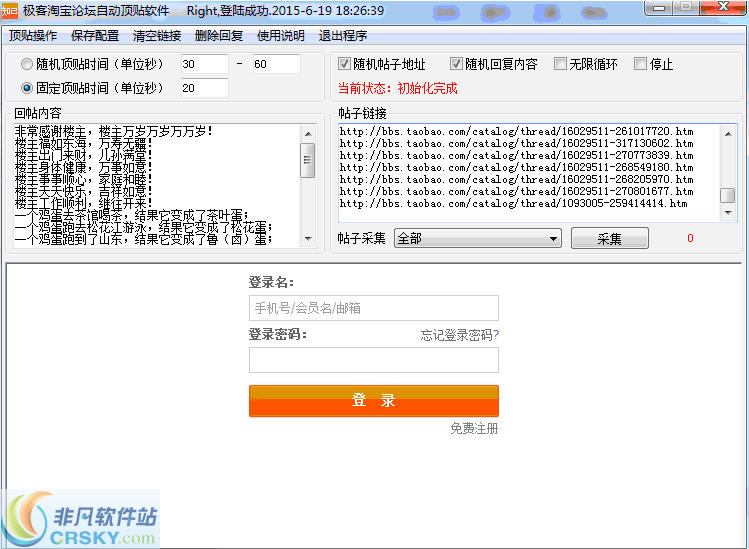Focus the 登录名 input field
The height and width of the screenshot is (549, 749).
pos(374,308)
